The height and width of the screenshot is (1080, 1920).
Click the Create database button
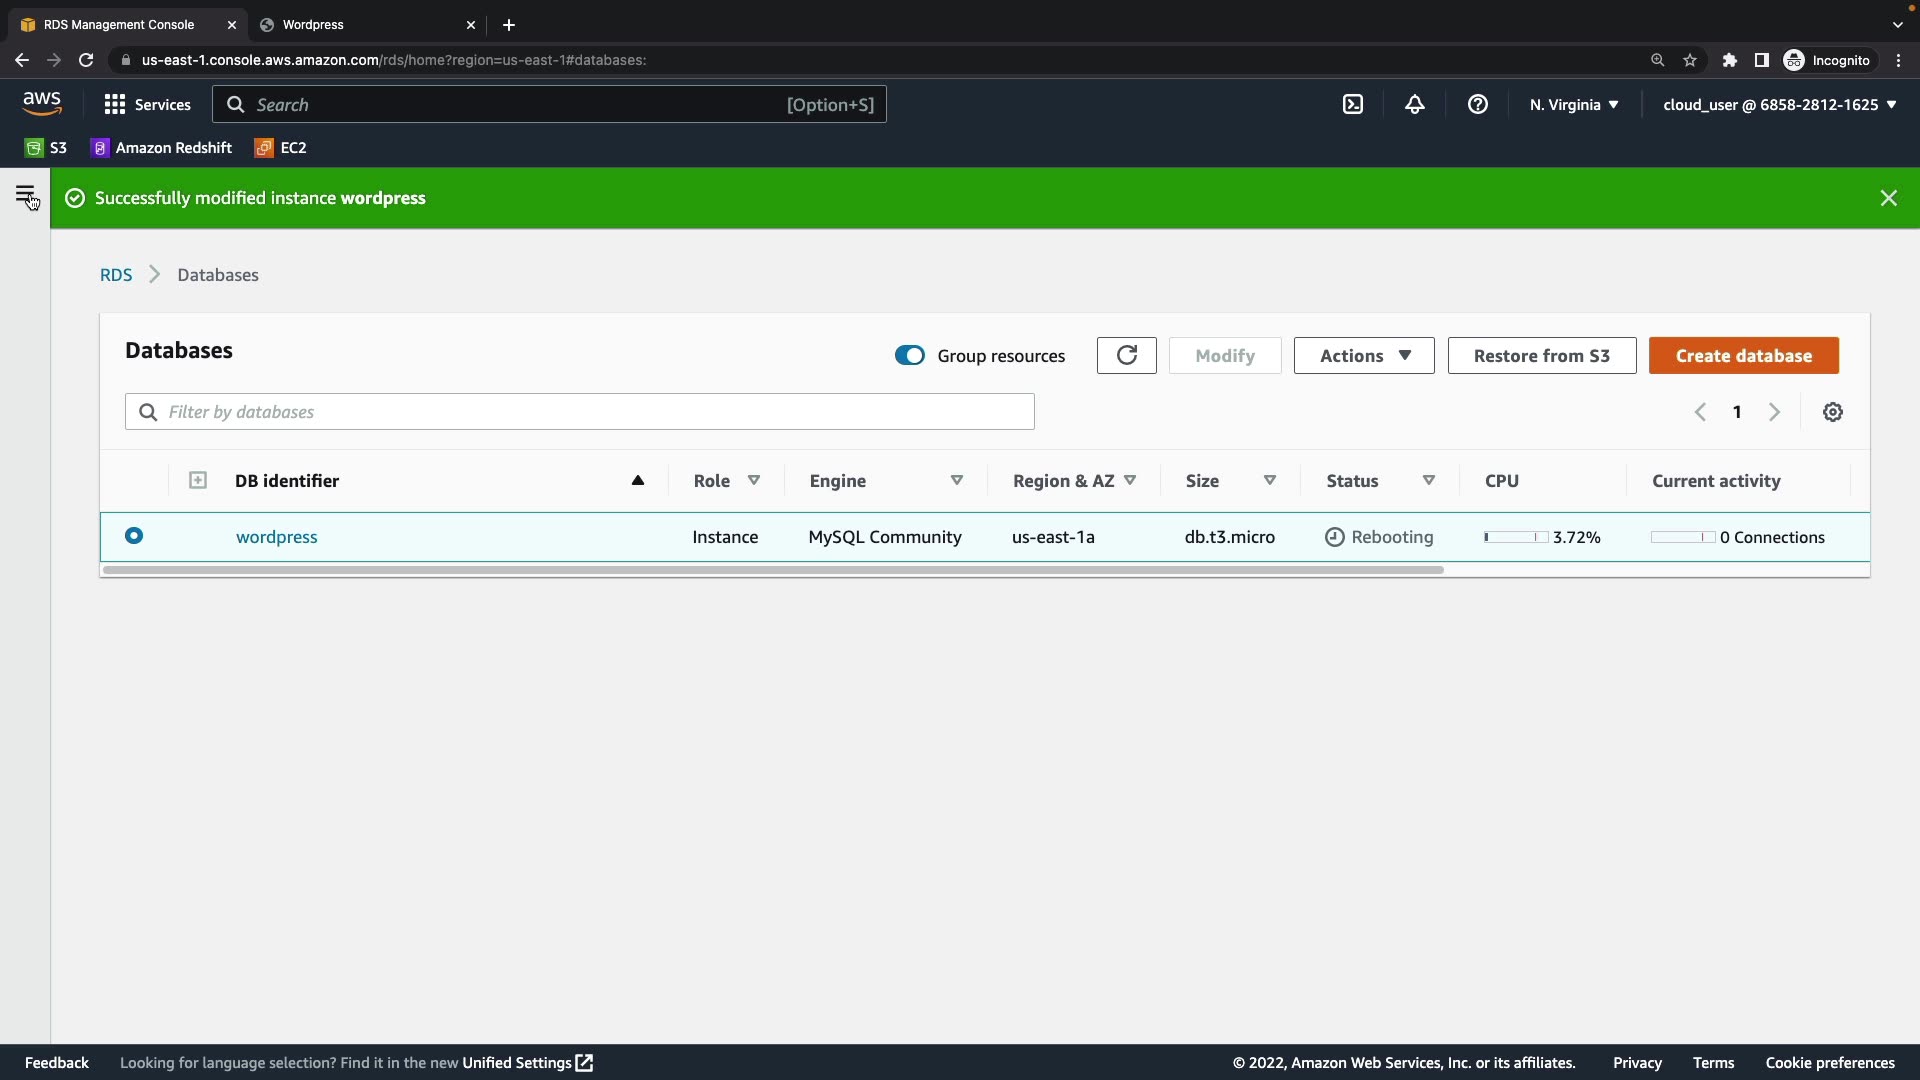[x=1743, y=355]
